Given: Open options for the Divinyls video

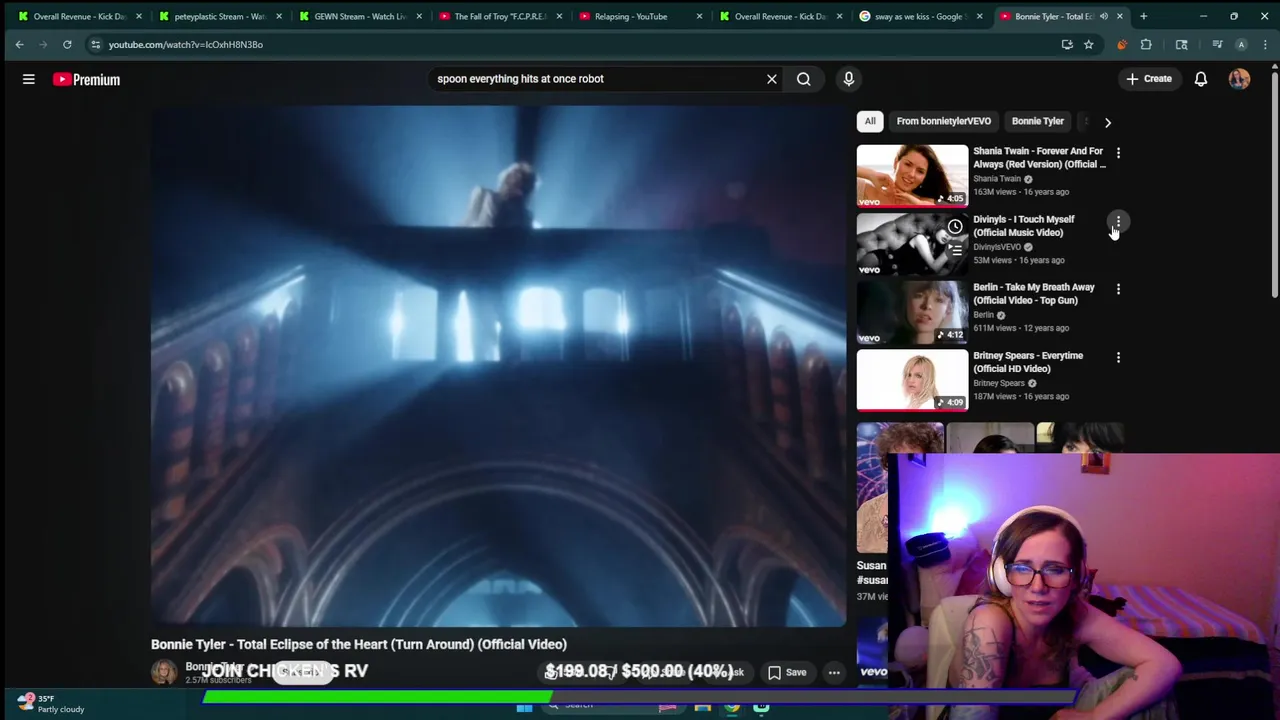Looking at the screenshot, I should (x=1118, y=221).
